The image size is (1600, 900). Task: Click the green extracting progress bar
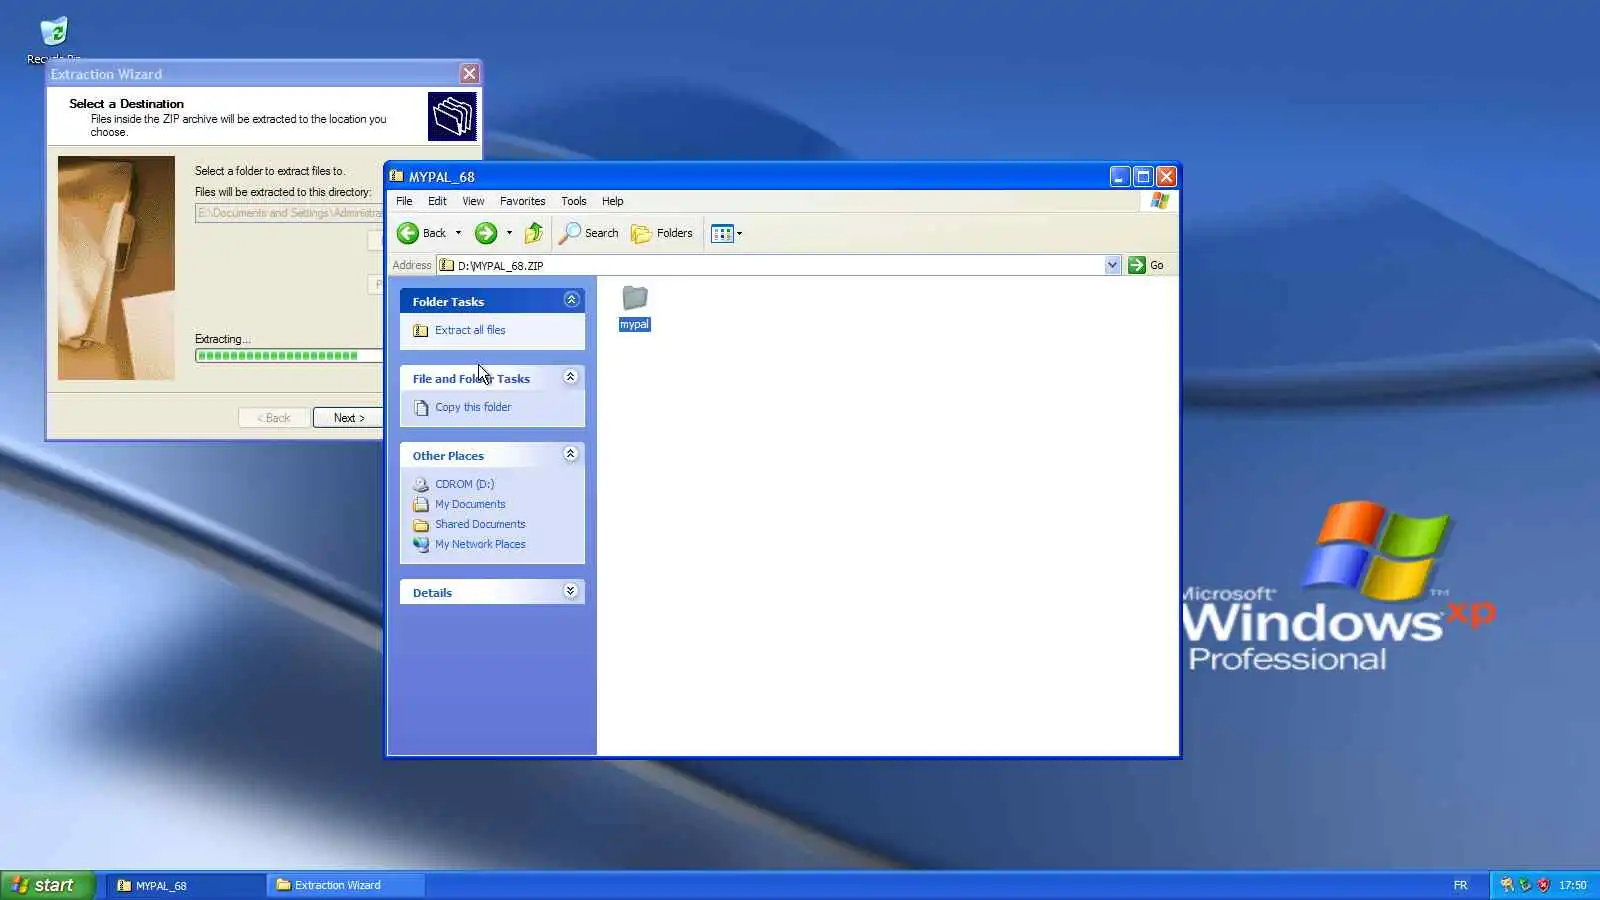click(x=289, y=355)
